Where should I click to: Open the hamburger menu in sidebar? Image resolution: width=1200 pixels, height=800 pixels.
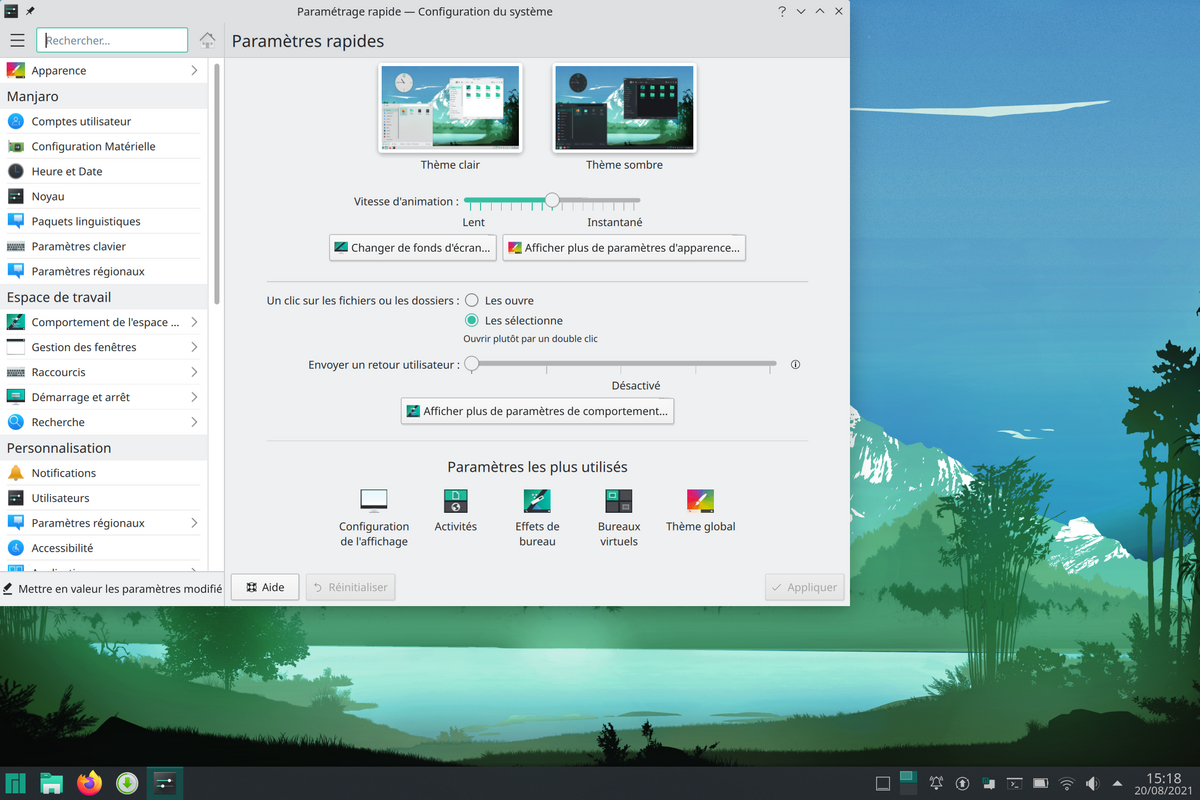(17, 40)
